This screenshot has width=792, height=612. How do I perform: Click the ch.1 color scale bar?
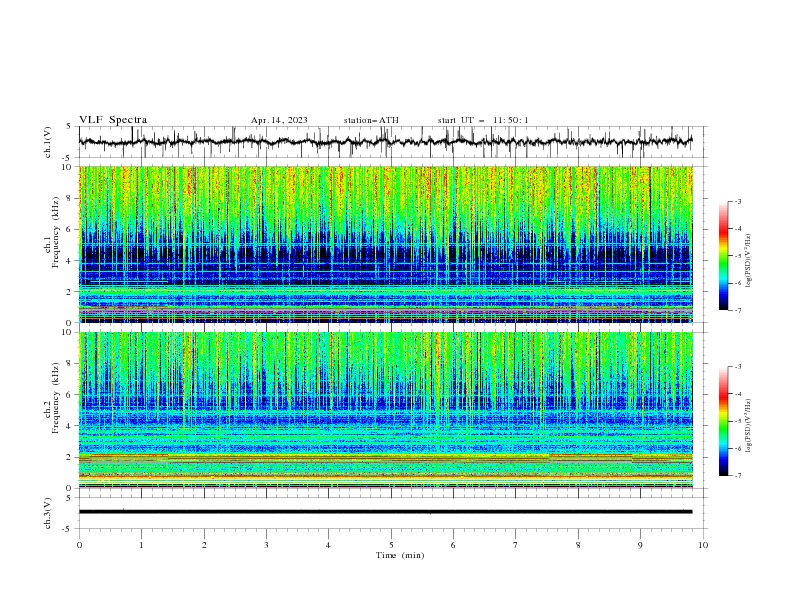723,256
